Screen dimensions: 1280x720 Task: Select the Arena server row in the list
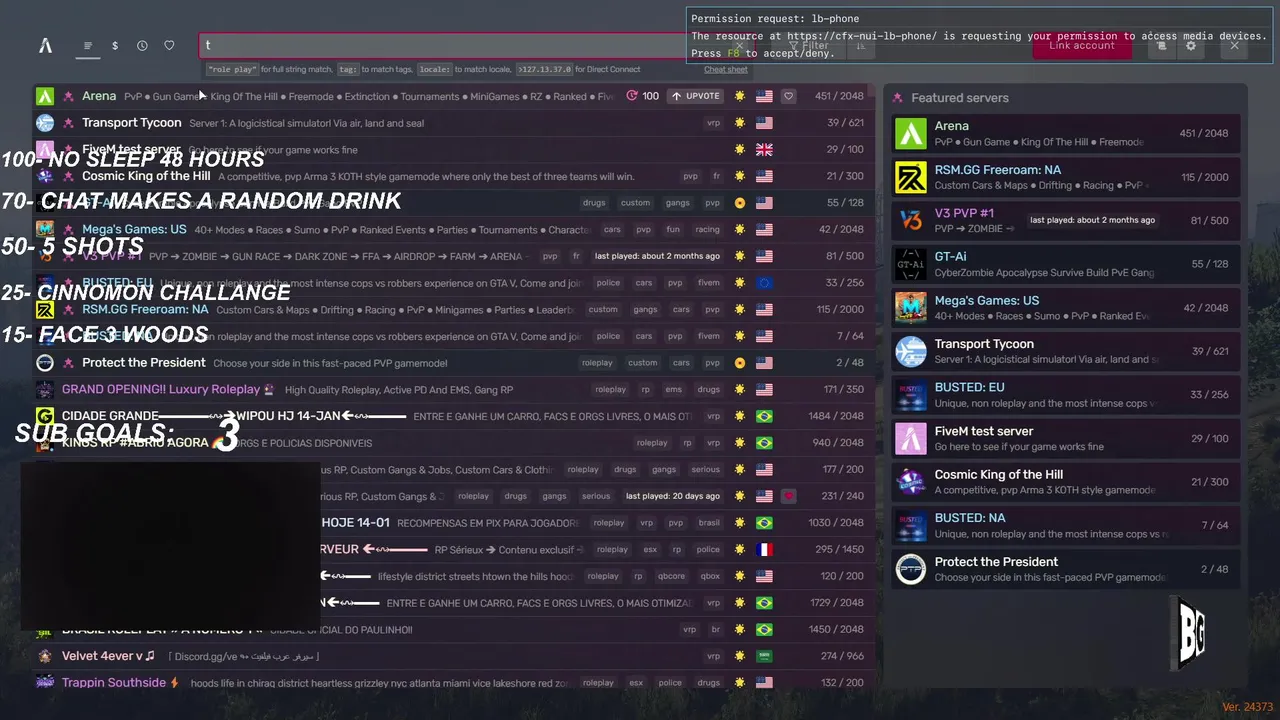(455, 96)
